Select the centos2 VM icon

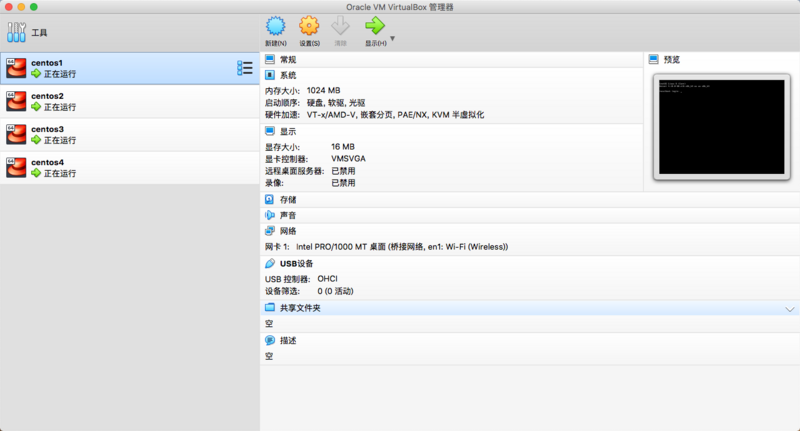[16, 101]
